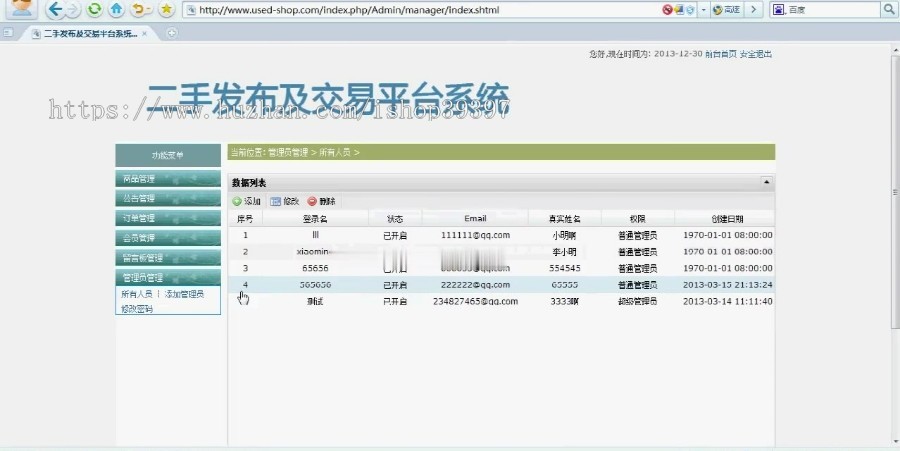Image resolution: width=900 pixels, height=451 pixels.
Task: Click the browser forward arrow button
Action: point(73,9)
